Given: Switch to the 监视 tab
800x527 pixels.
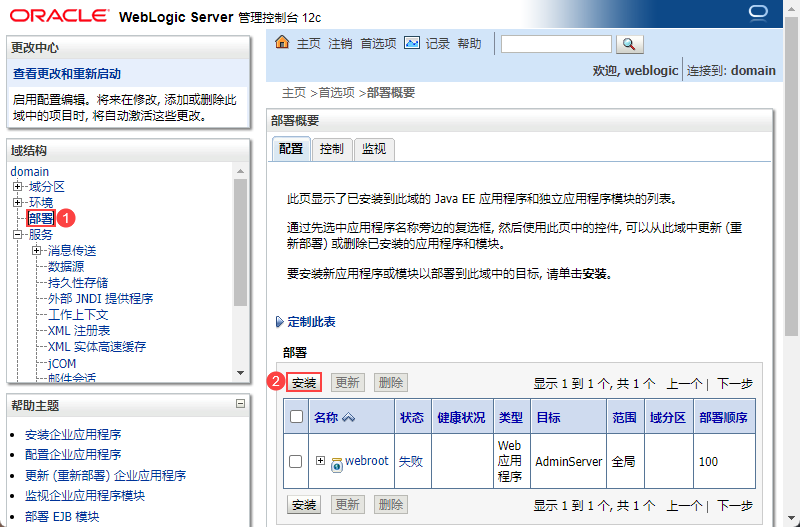Looking at the screenshot, I should (374, 149).
